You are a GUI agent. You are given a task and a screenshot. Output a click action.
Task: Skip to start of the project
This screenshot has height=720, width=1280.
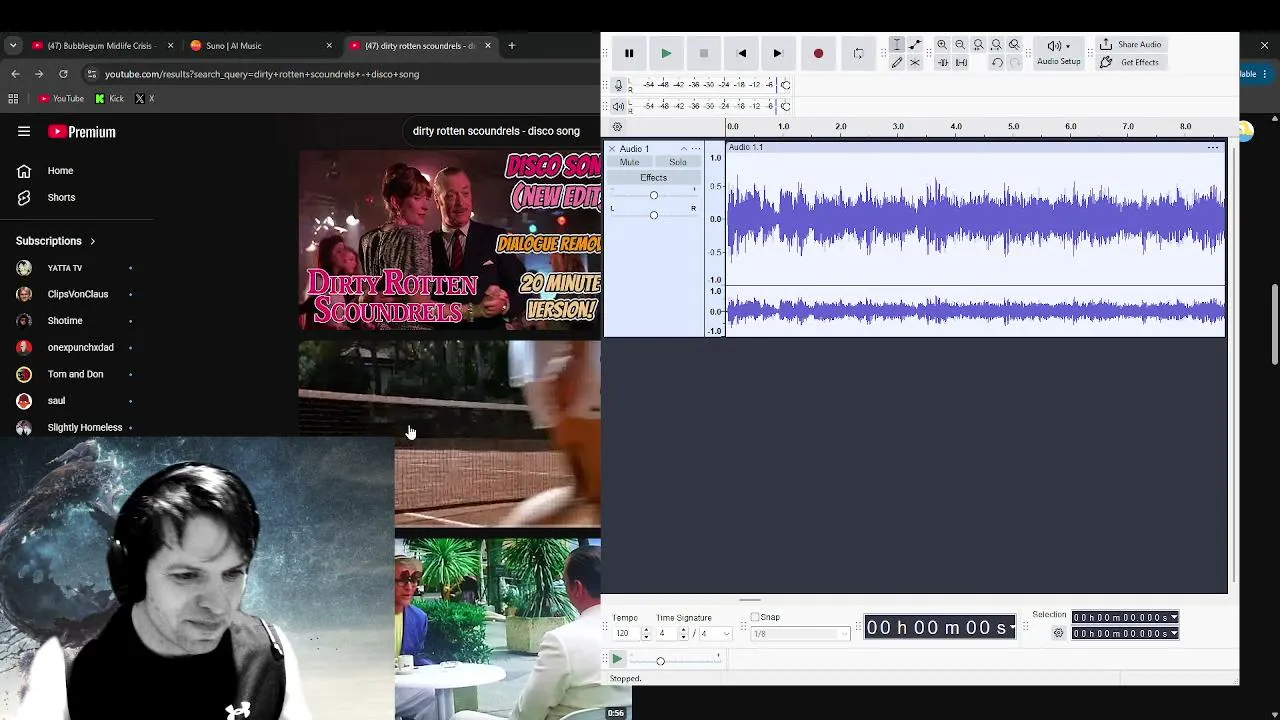point(741,54)
